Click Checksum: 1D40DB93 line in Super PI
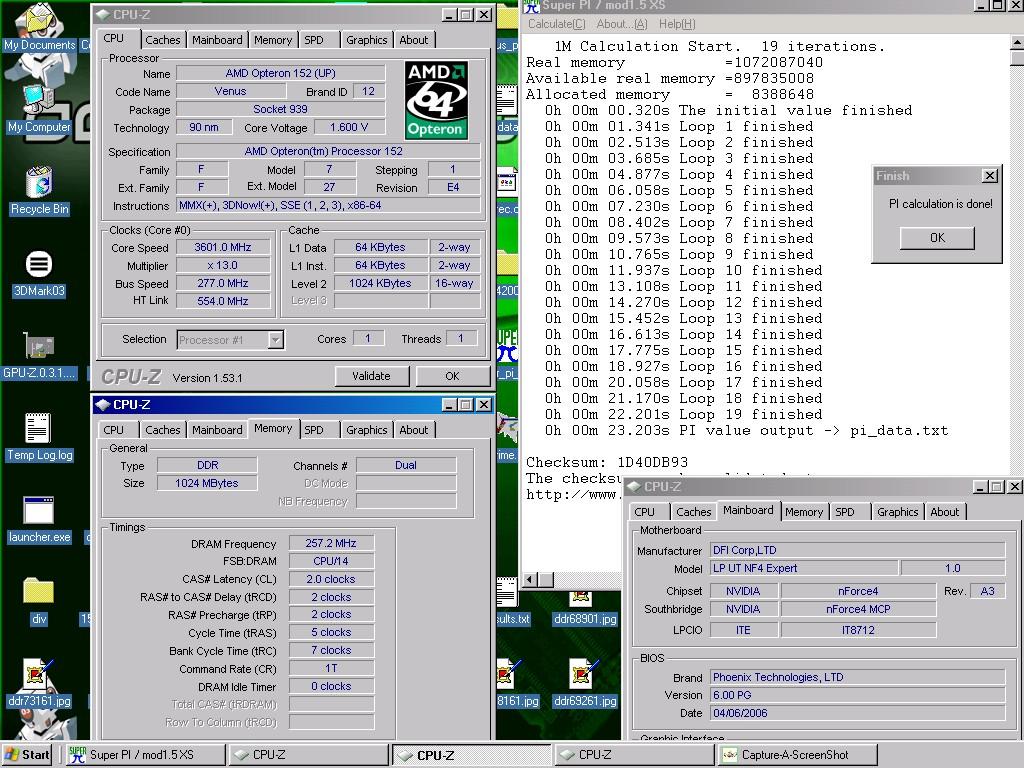1024x768 pixels. 607,462
